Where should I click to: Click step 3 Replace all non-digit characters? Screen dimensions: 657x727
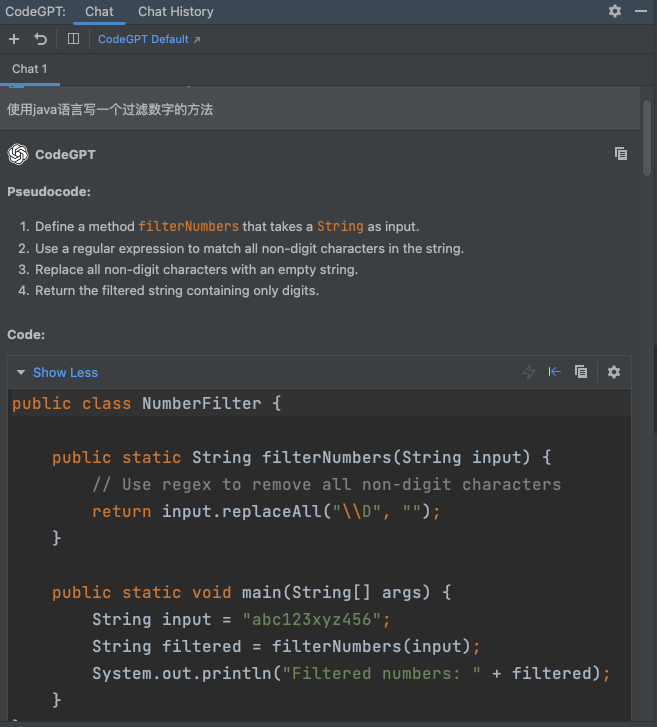(197, 269)
